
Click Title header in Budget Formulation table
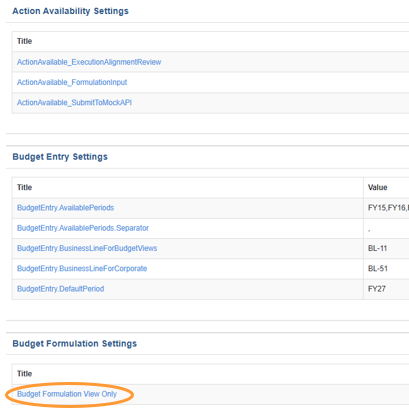click(x=24, y=374)
